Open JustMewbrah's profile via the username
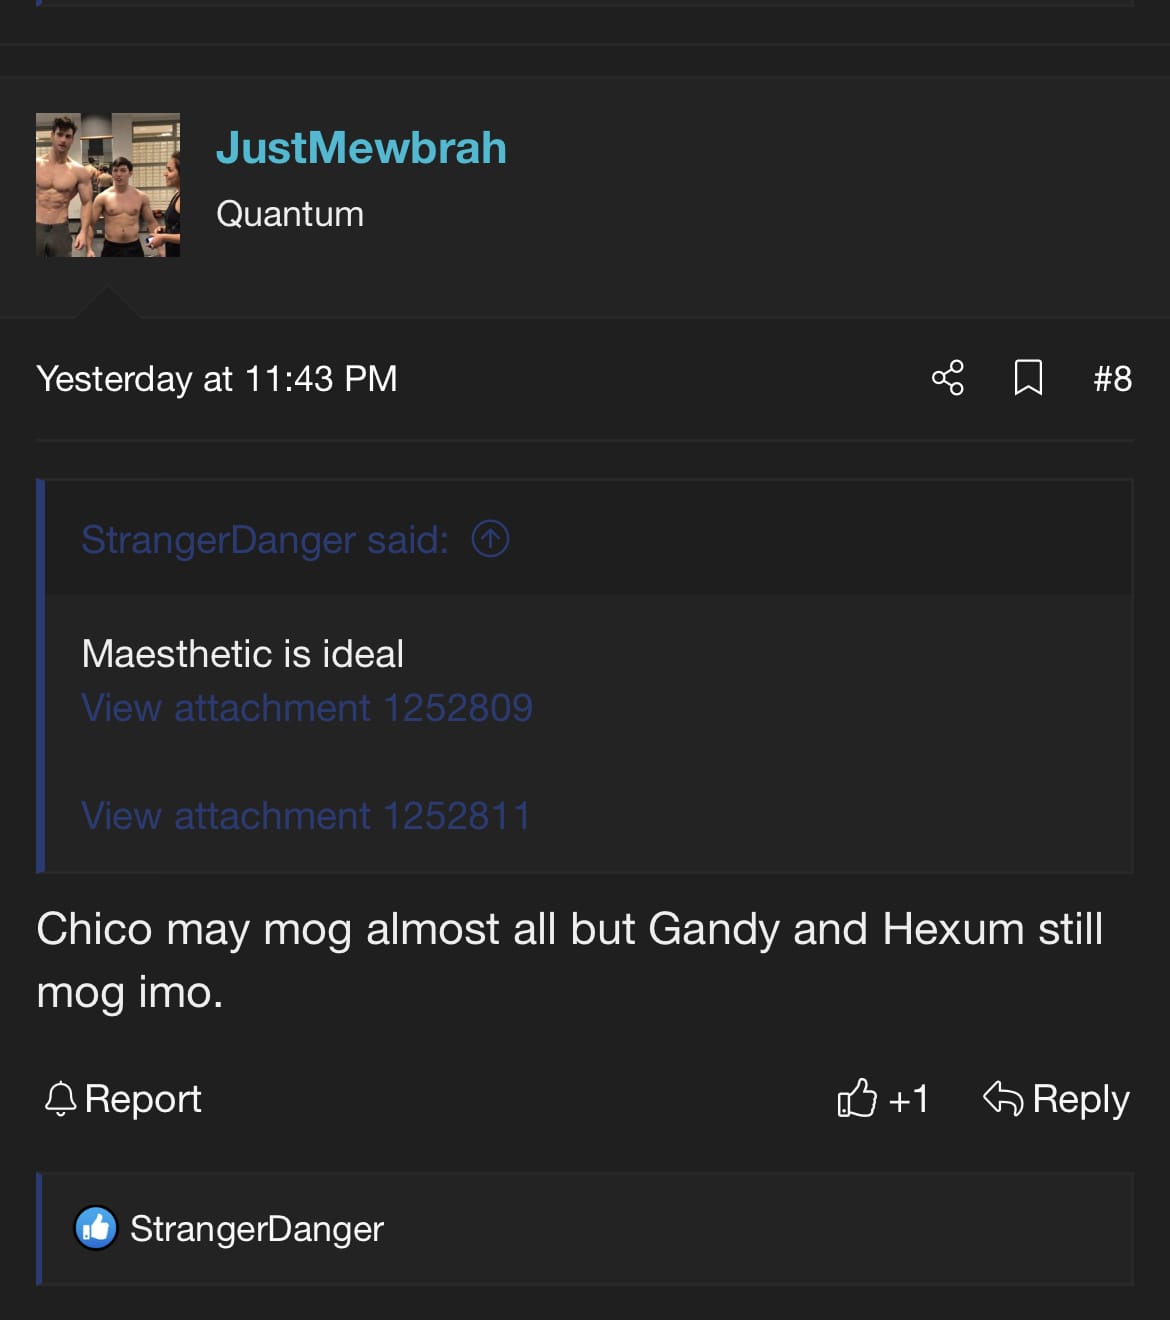This screenshot has height=1320, width=1170. 361,148
